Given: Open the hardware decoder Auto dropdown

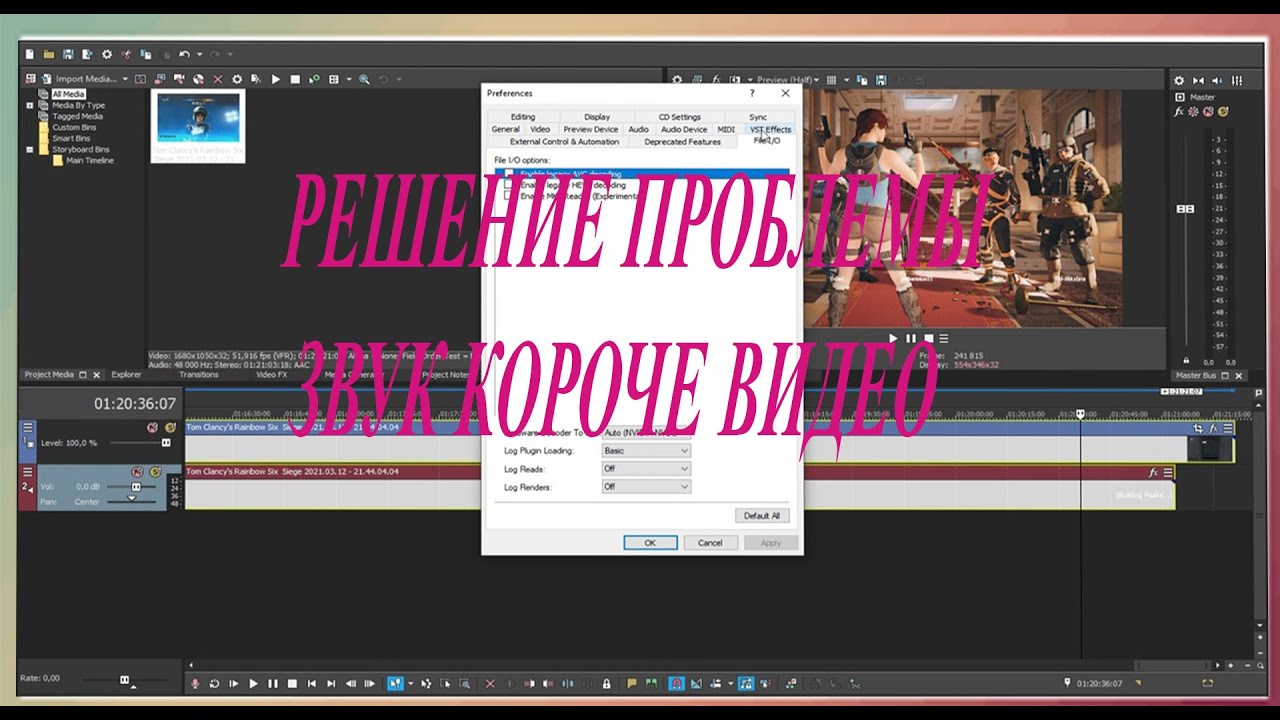Looking at the screenshot, I should pos(646,433).
